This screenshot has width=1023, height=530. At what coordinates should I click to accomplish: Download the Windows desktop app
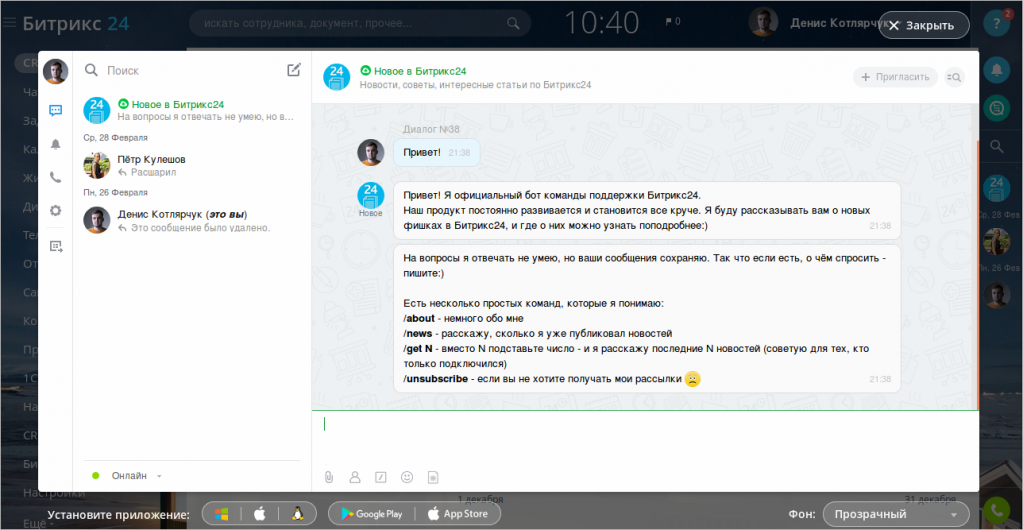point(222,514)
